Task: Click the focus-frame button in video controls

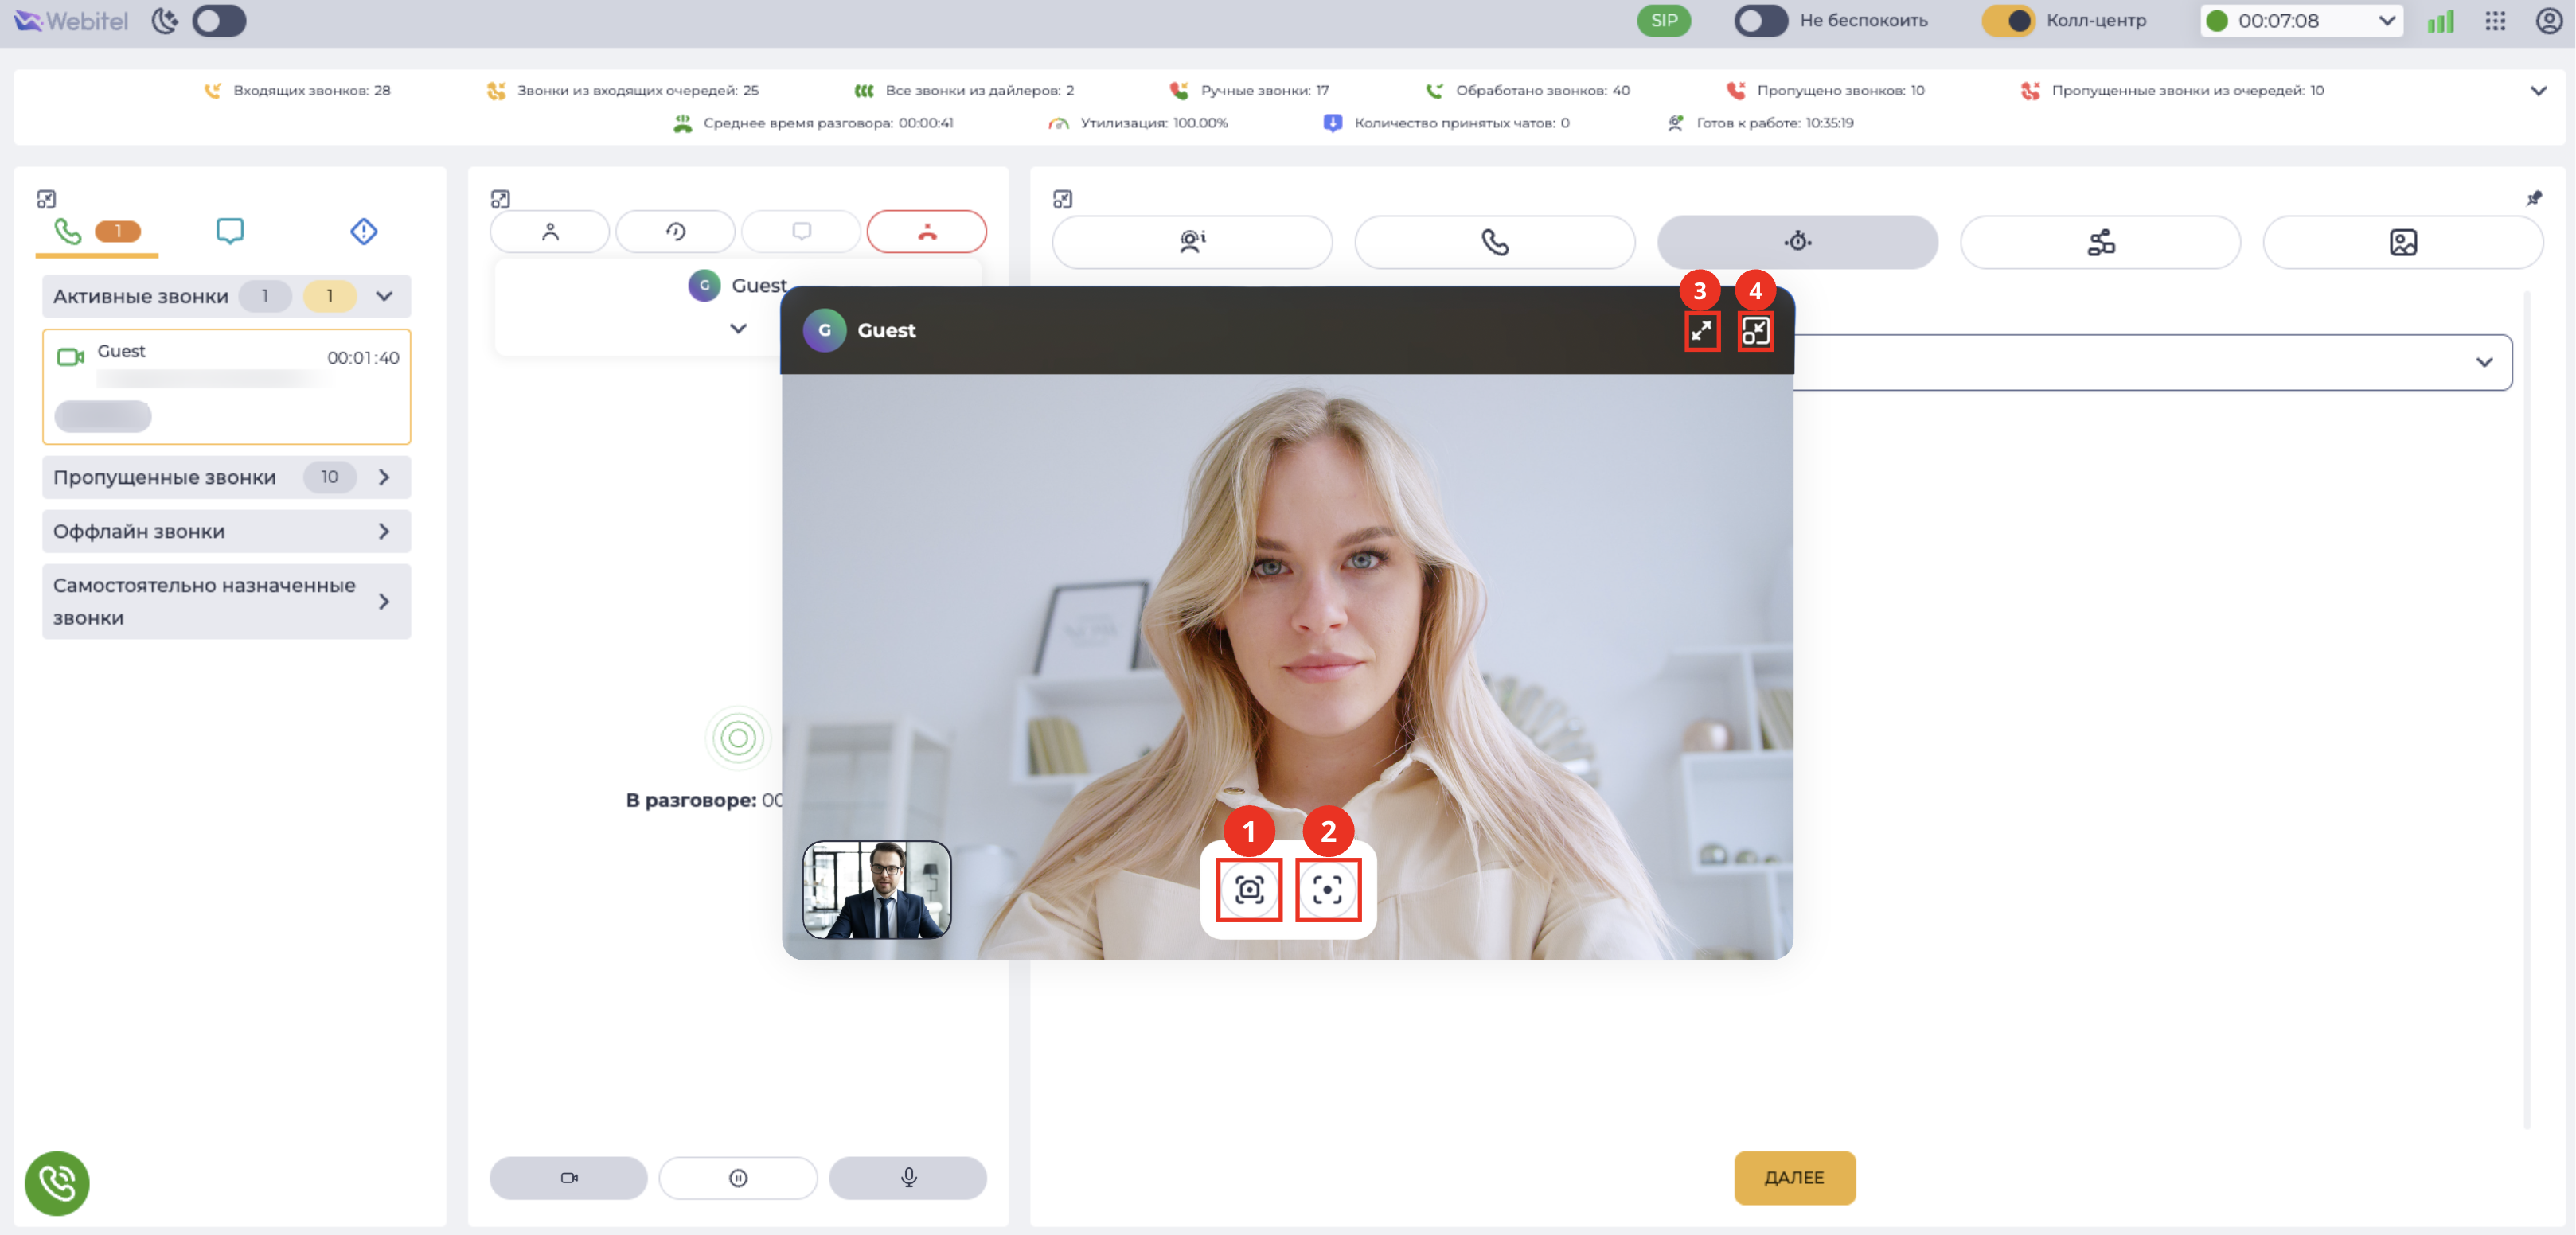Action: (1327, 889)
